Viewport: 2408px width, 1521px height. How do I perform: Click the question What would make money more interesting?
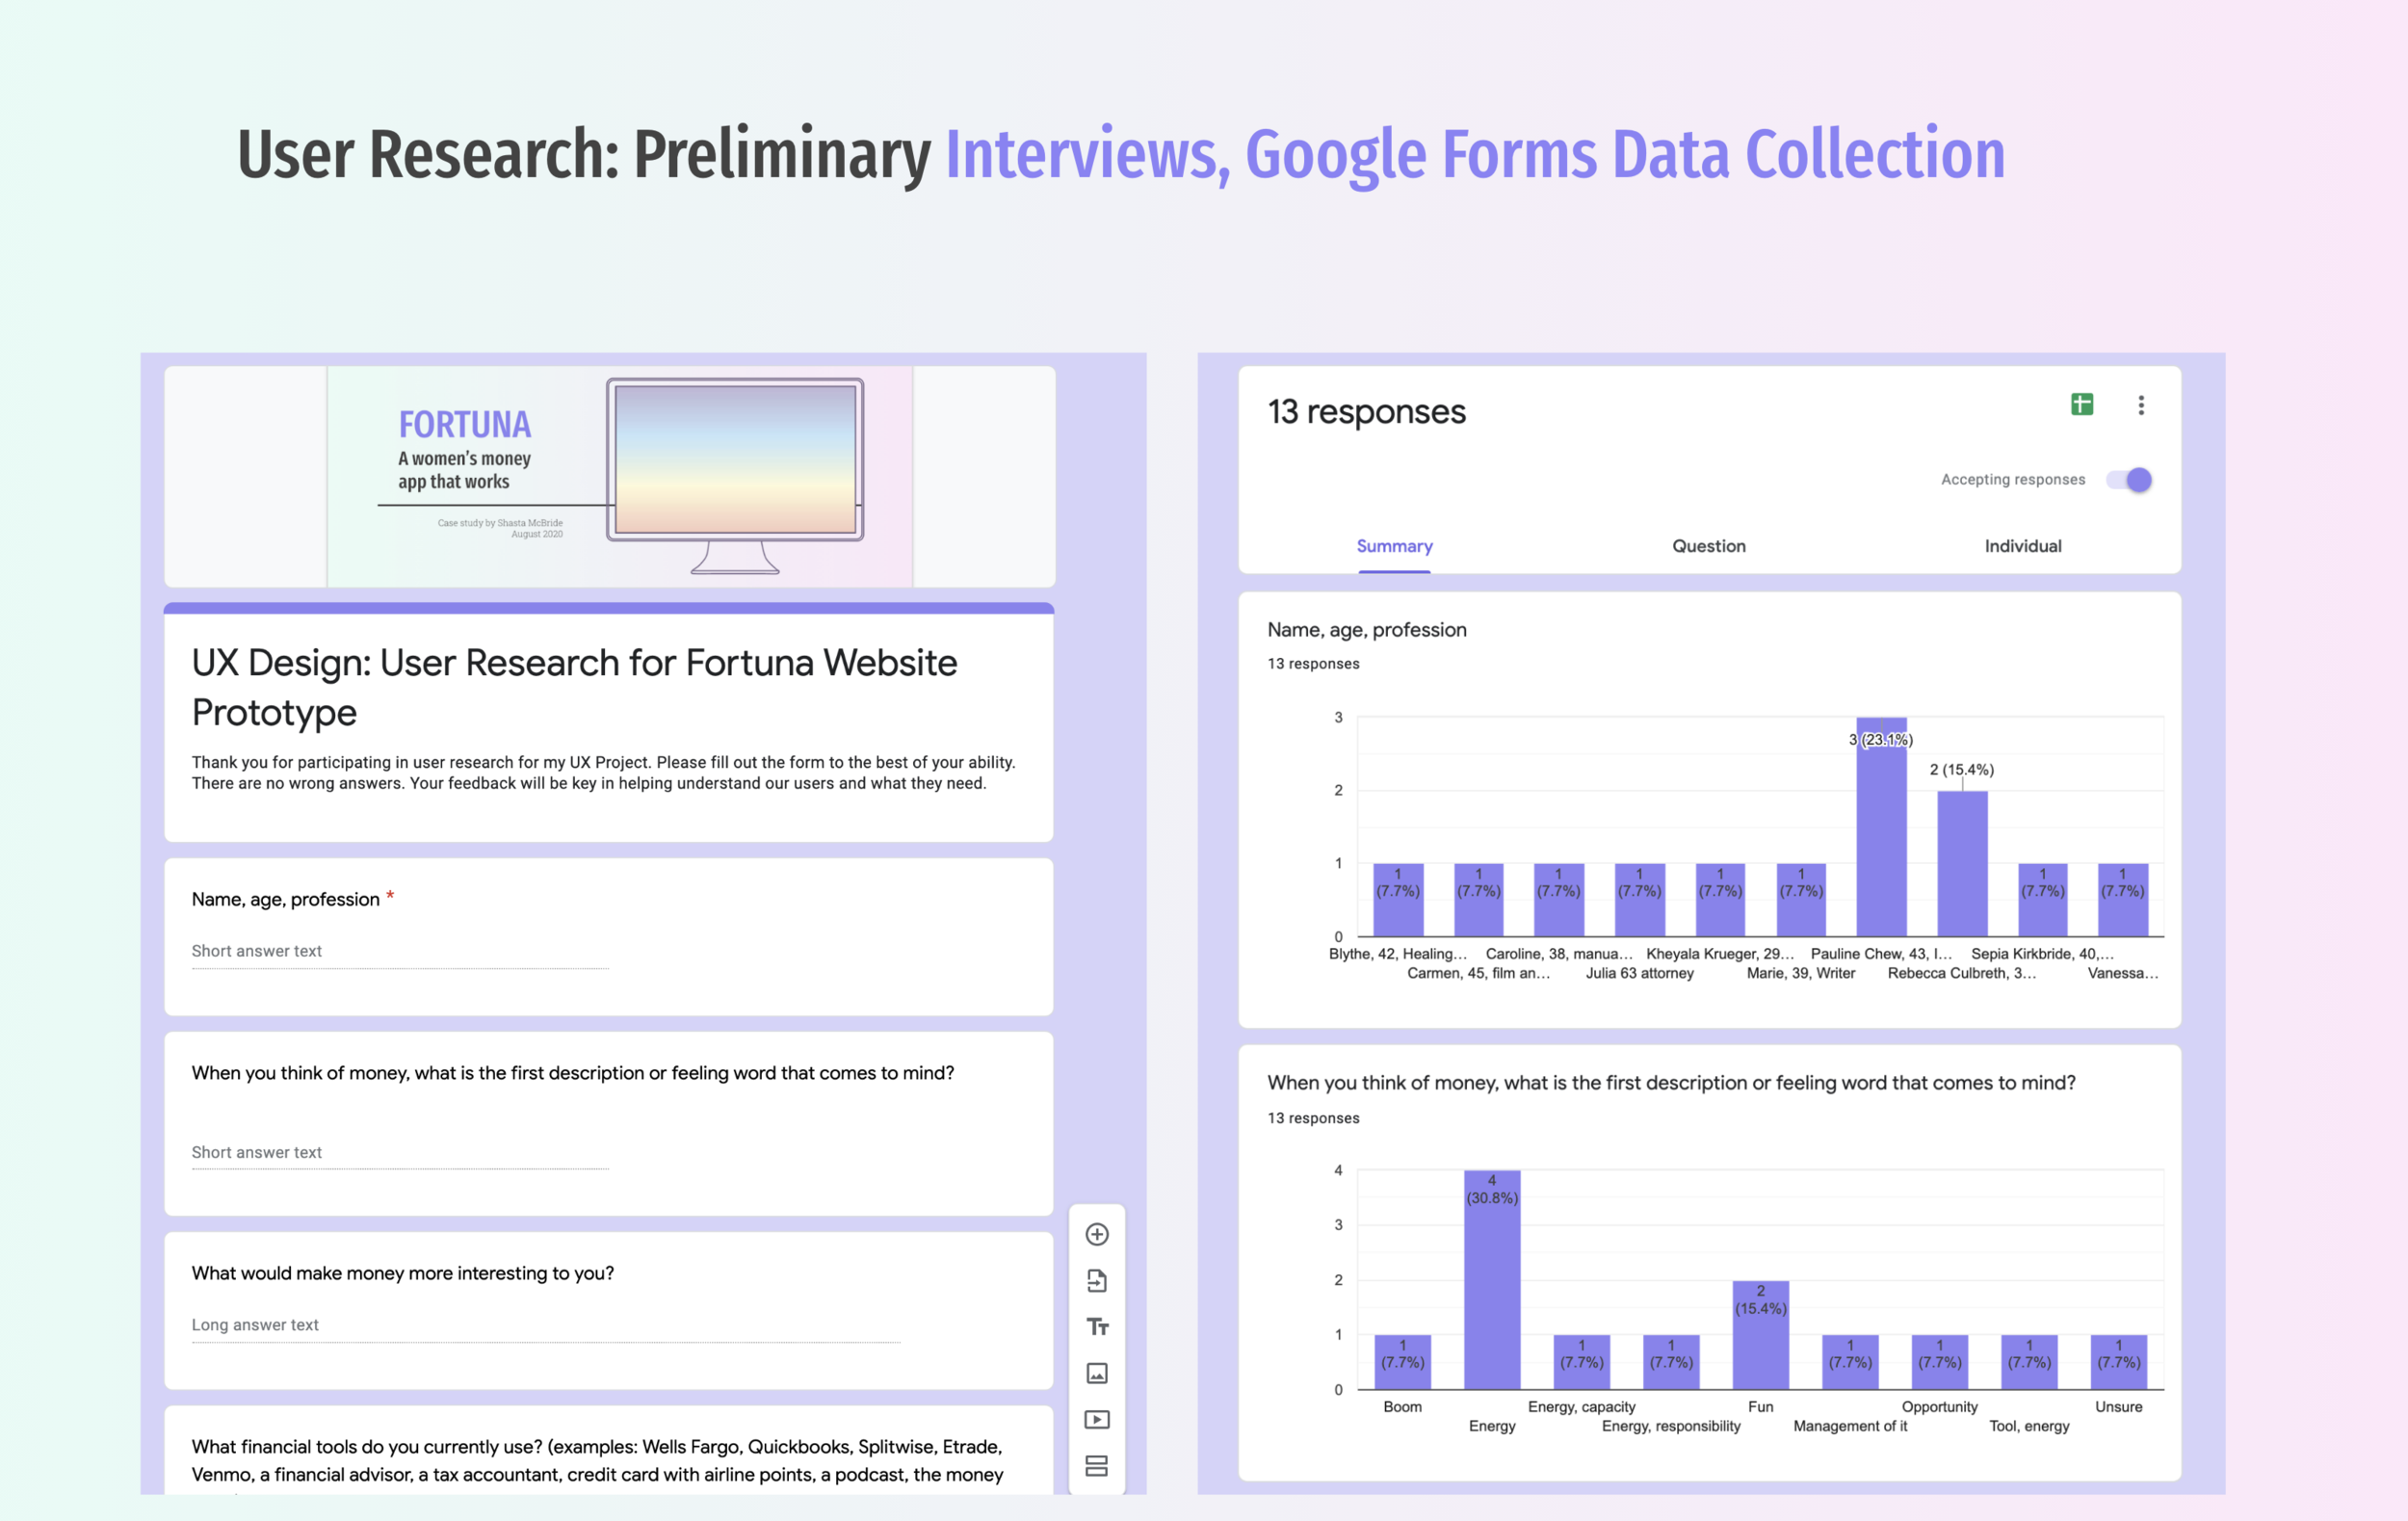[x=403, y=1273]
